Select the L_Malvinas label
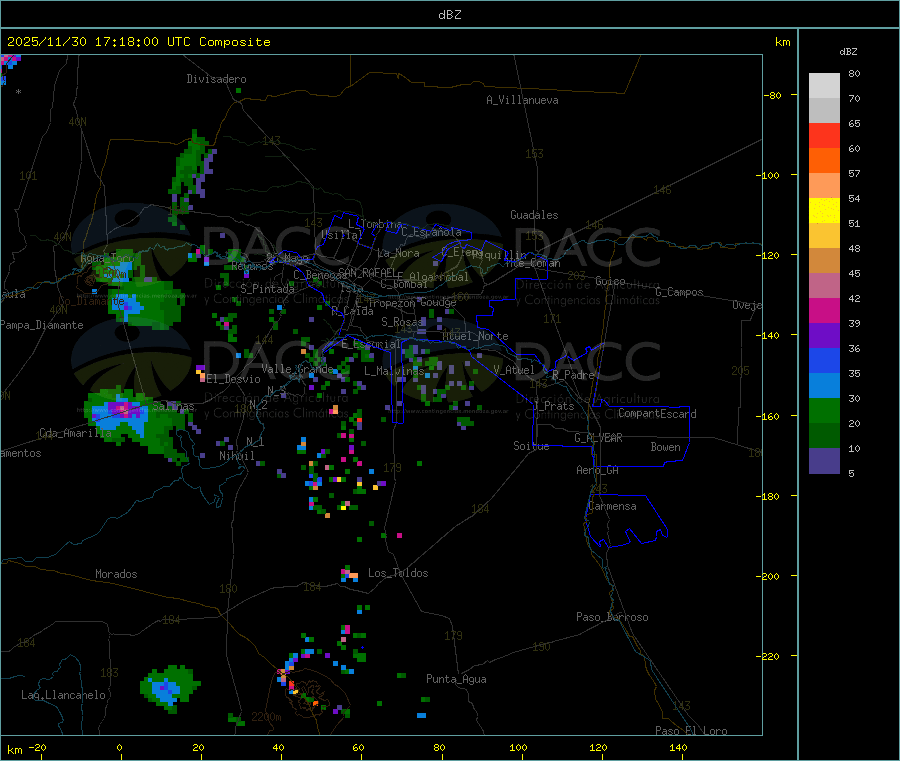This screenshot has width=900, height=761. pos(394,371)
